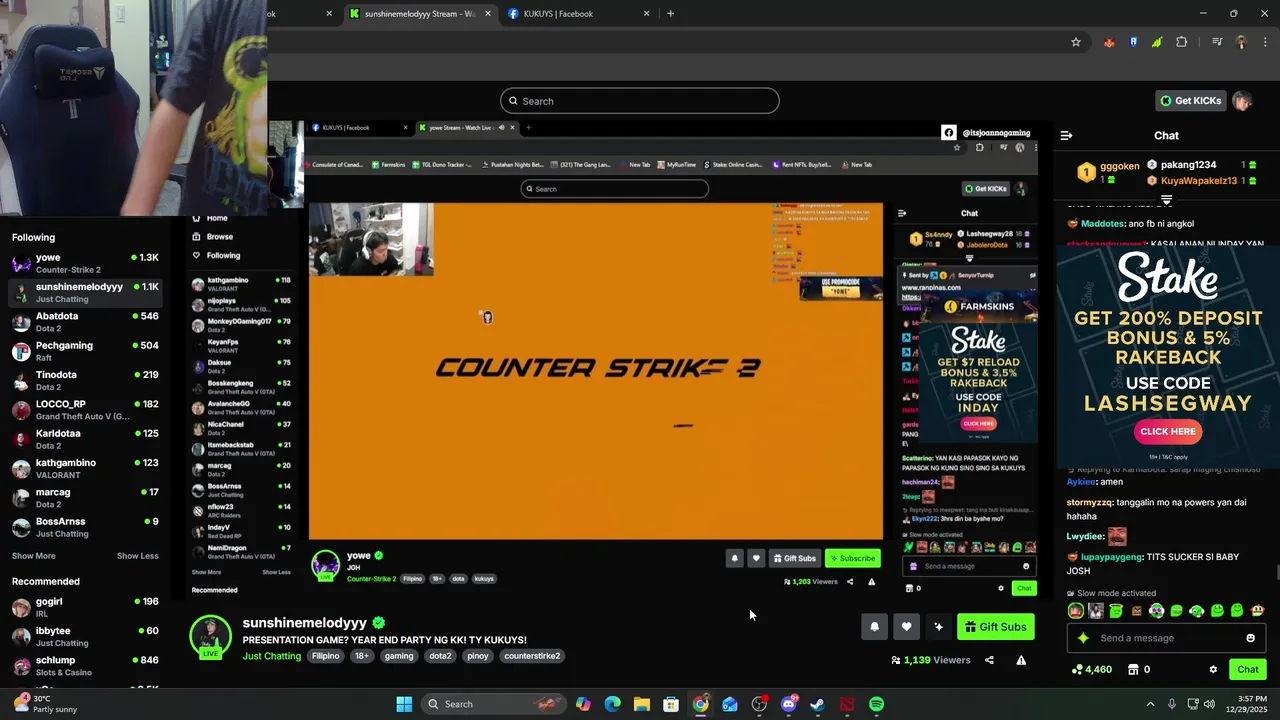This screenshot has width=1280, height=720.
Task: Click the Stake CLICK HERE ad button
Action: click(x=1168, y=431)
